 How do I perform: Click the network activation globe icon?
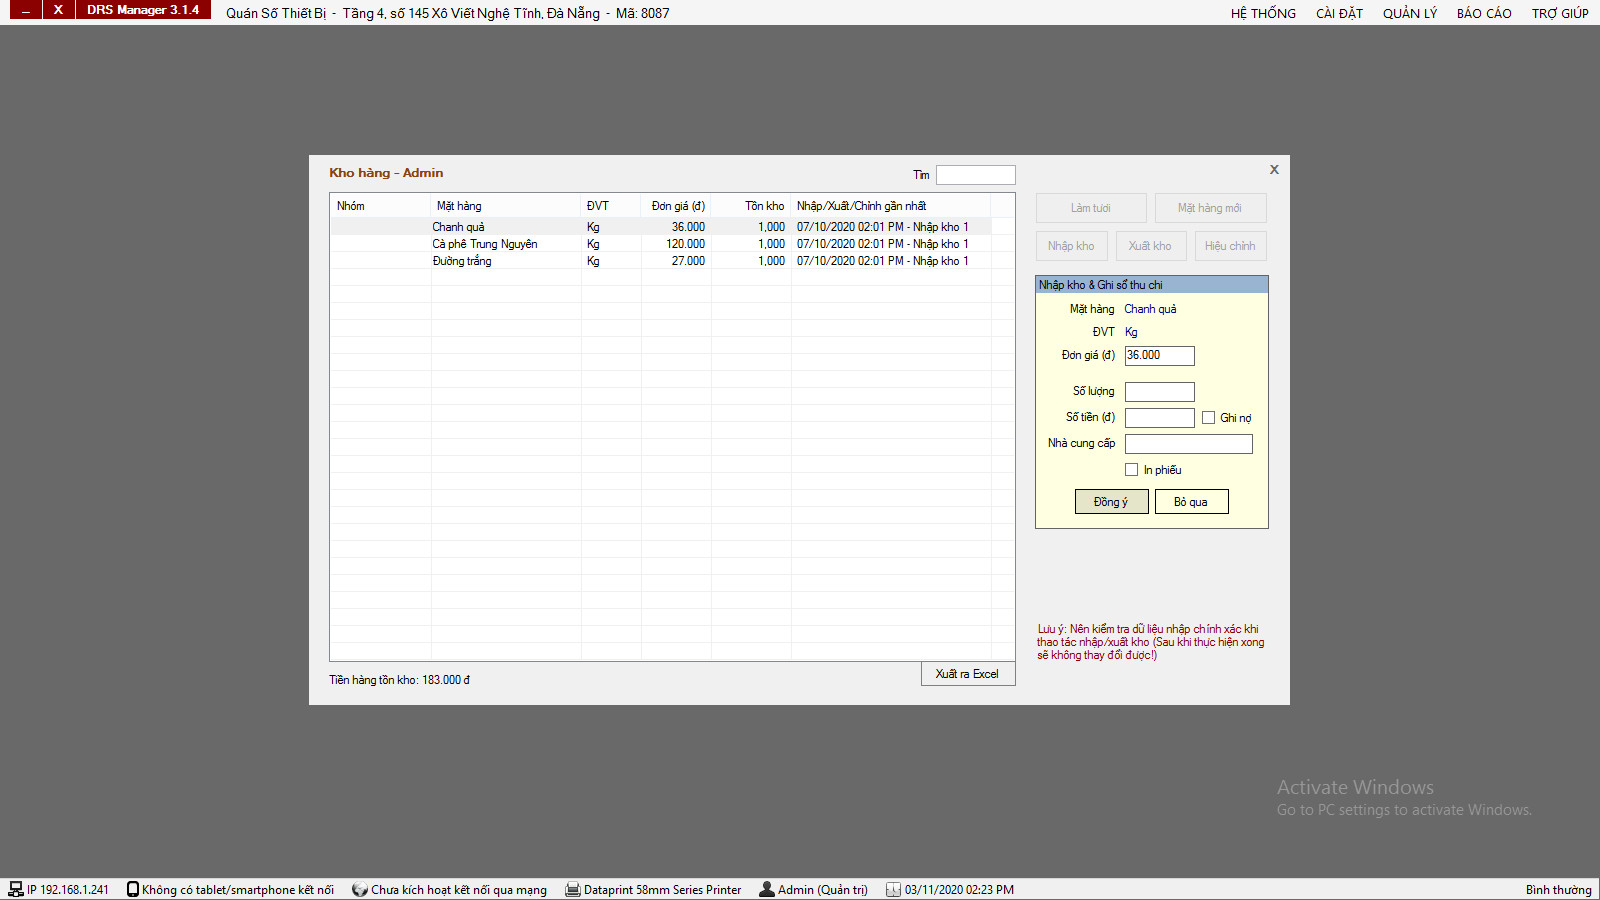coord(360,890)
